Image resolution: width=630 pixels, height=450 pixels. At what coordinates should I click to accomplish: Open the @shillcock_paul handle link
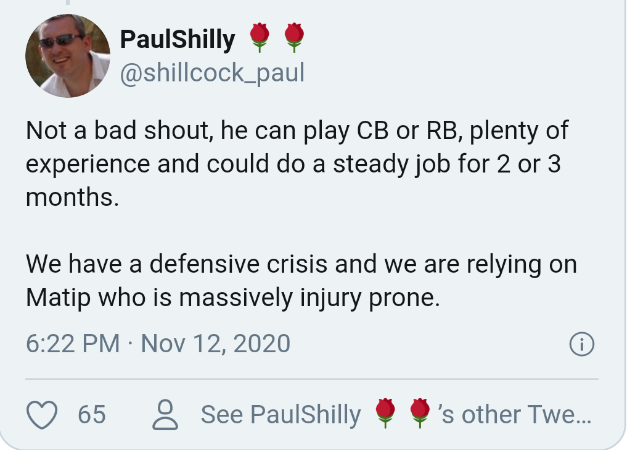click(212, 74)
